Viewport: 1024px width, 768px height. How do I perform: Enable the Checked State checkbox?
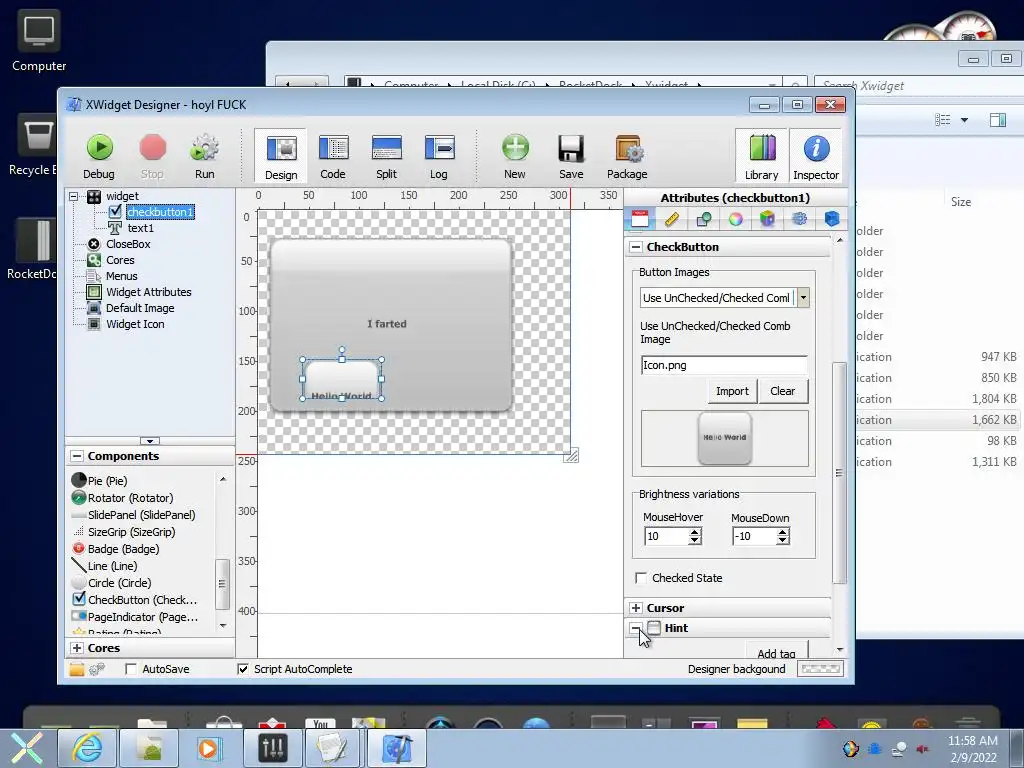(x=641, y=578)
